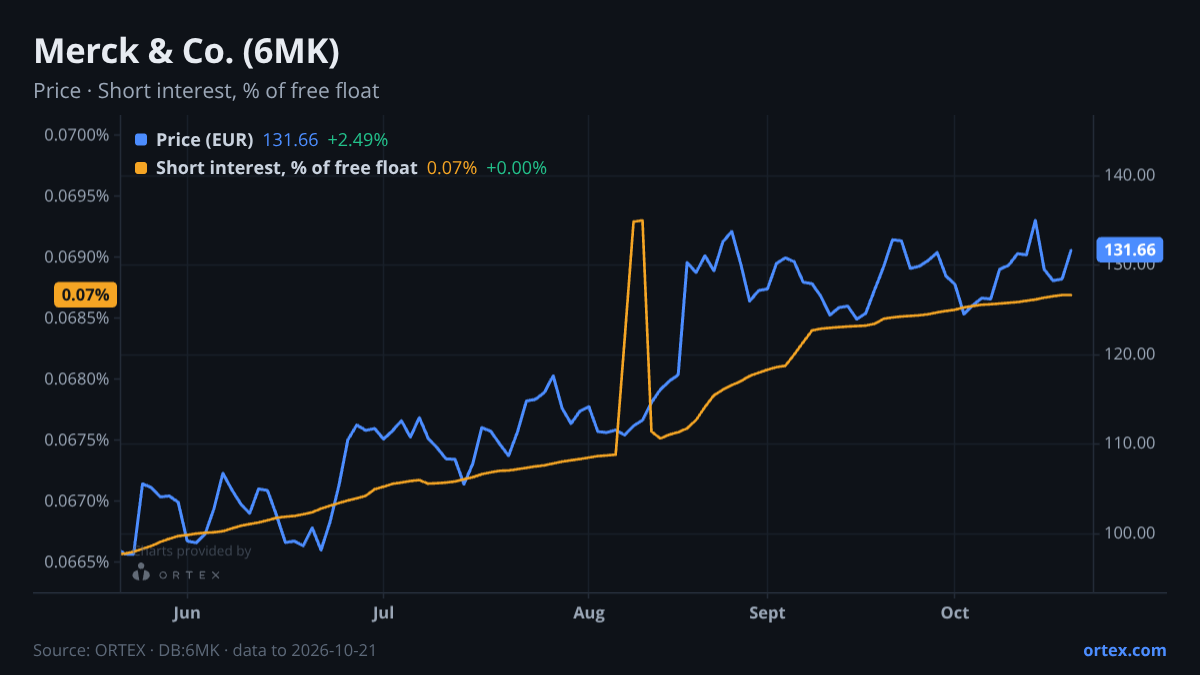Image resolution: width=1200 pixels, height=675 pixels.
Task: Click the Source: ORTEX footer text
Action: (205, 650)
